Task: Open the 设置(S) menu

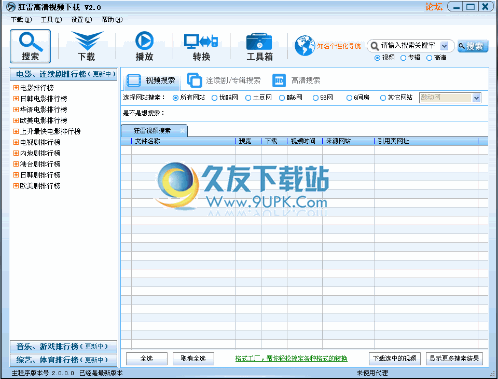Action: click(81, 20)
